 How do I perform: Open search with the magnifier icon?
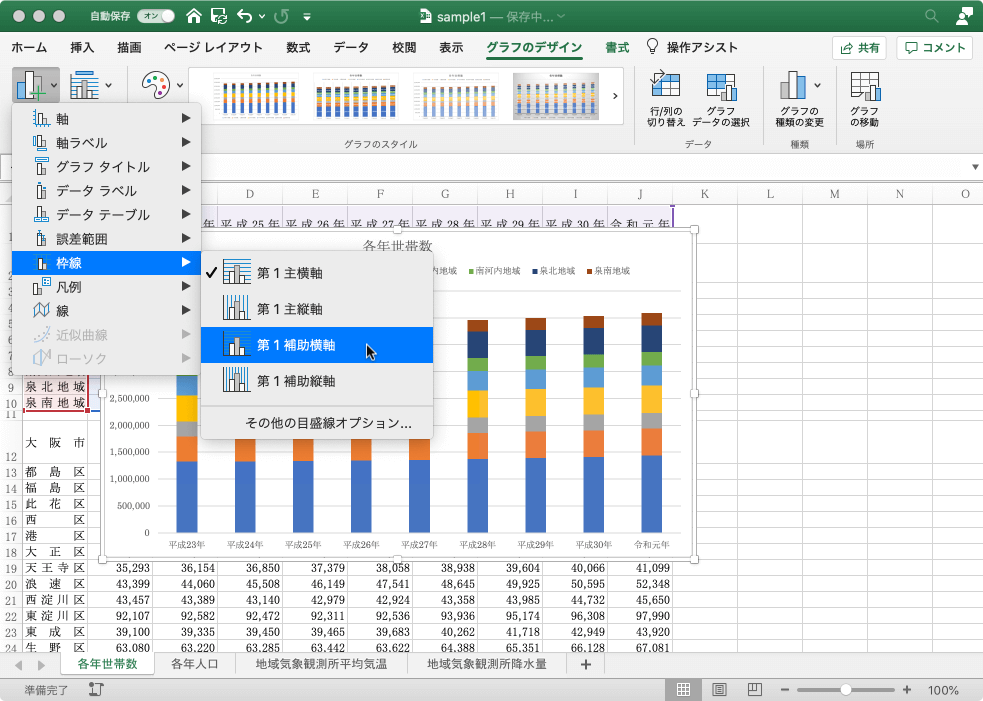point(932,16)
